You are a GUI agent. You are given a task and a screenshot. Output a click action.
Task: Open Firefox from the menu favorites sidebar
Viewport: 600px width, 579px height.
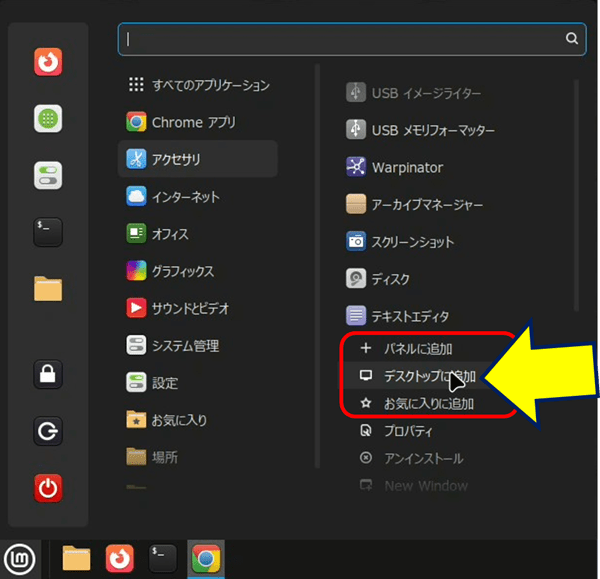(48, 62)
